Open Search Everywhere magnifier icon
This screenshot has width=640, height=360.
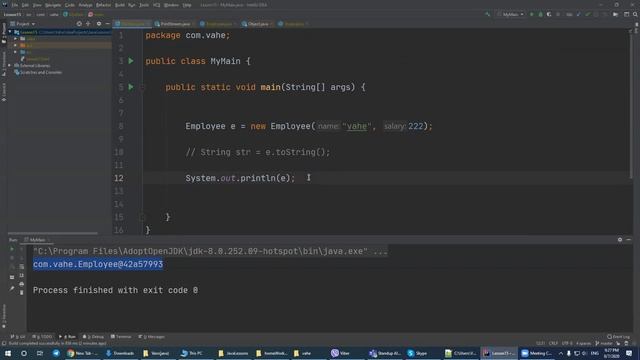point(635,14)
